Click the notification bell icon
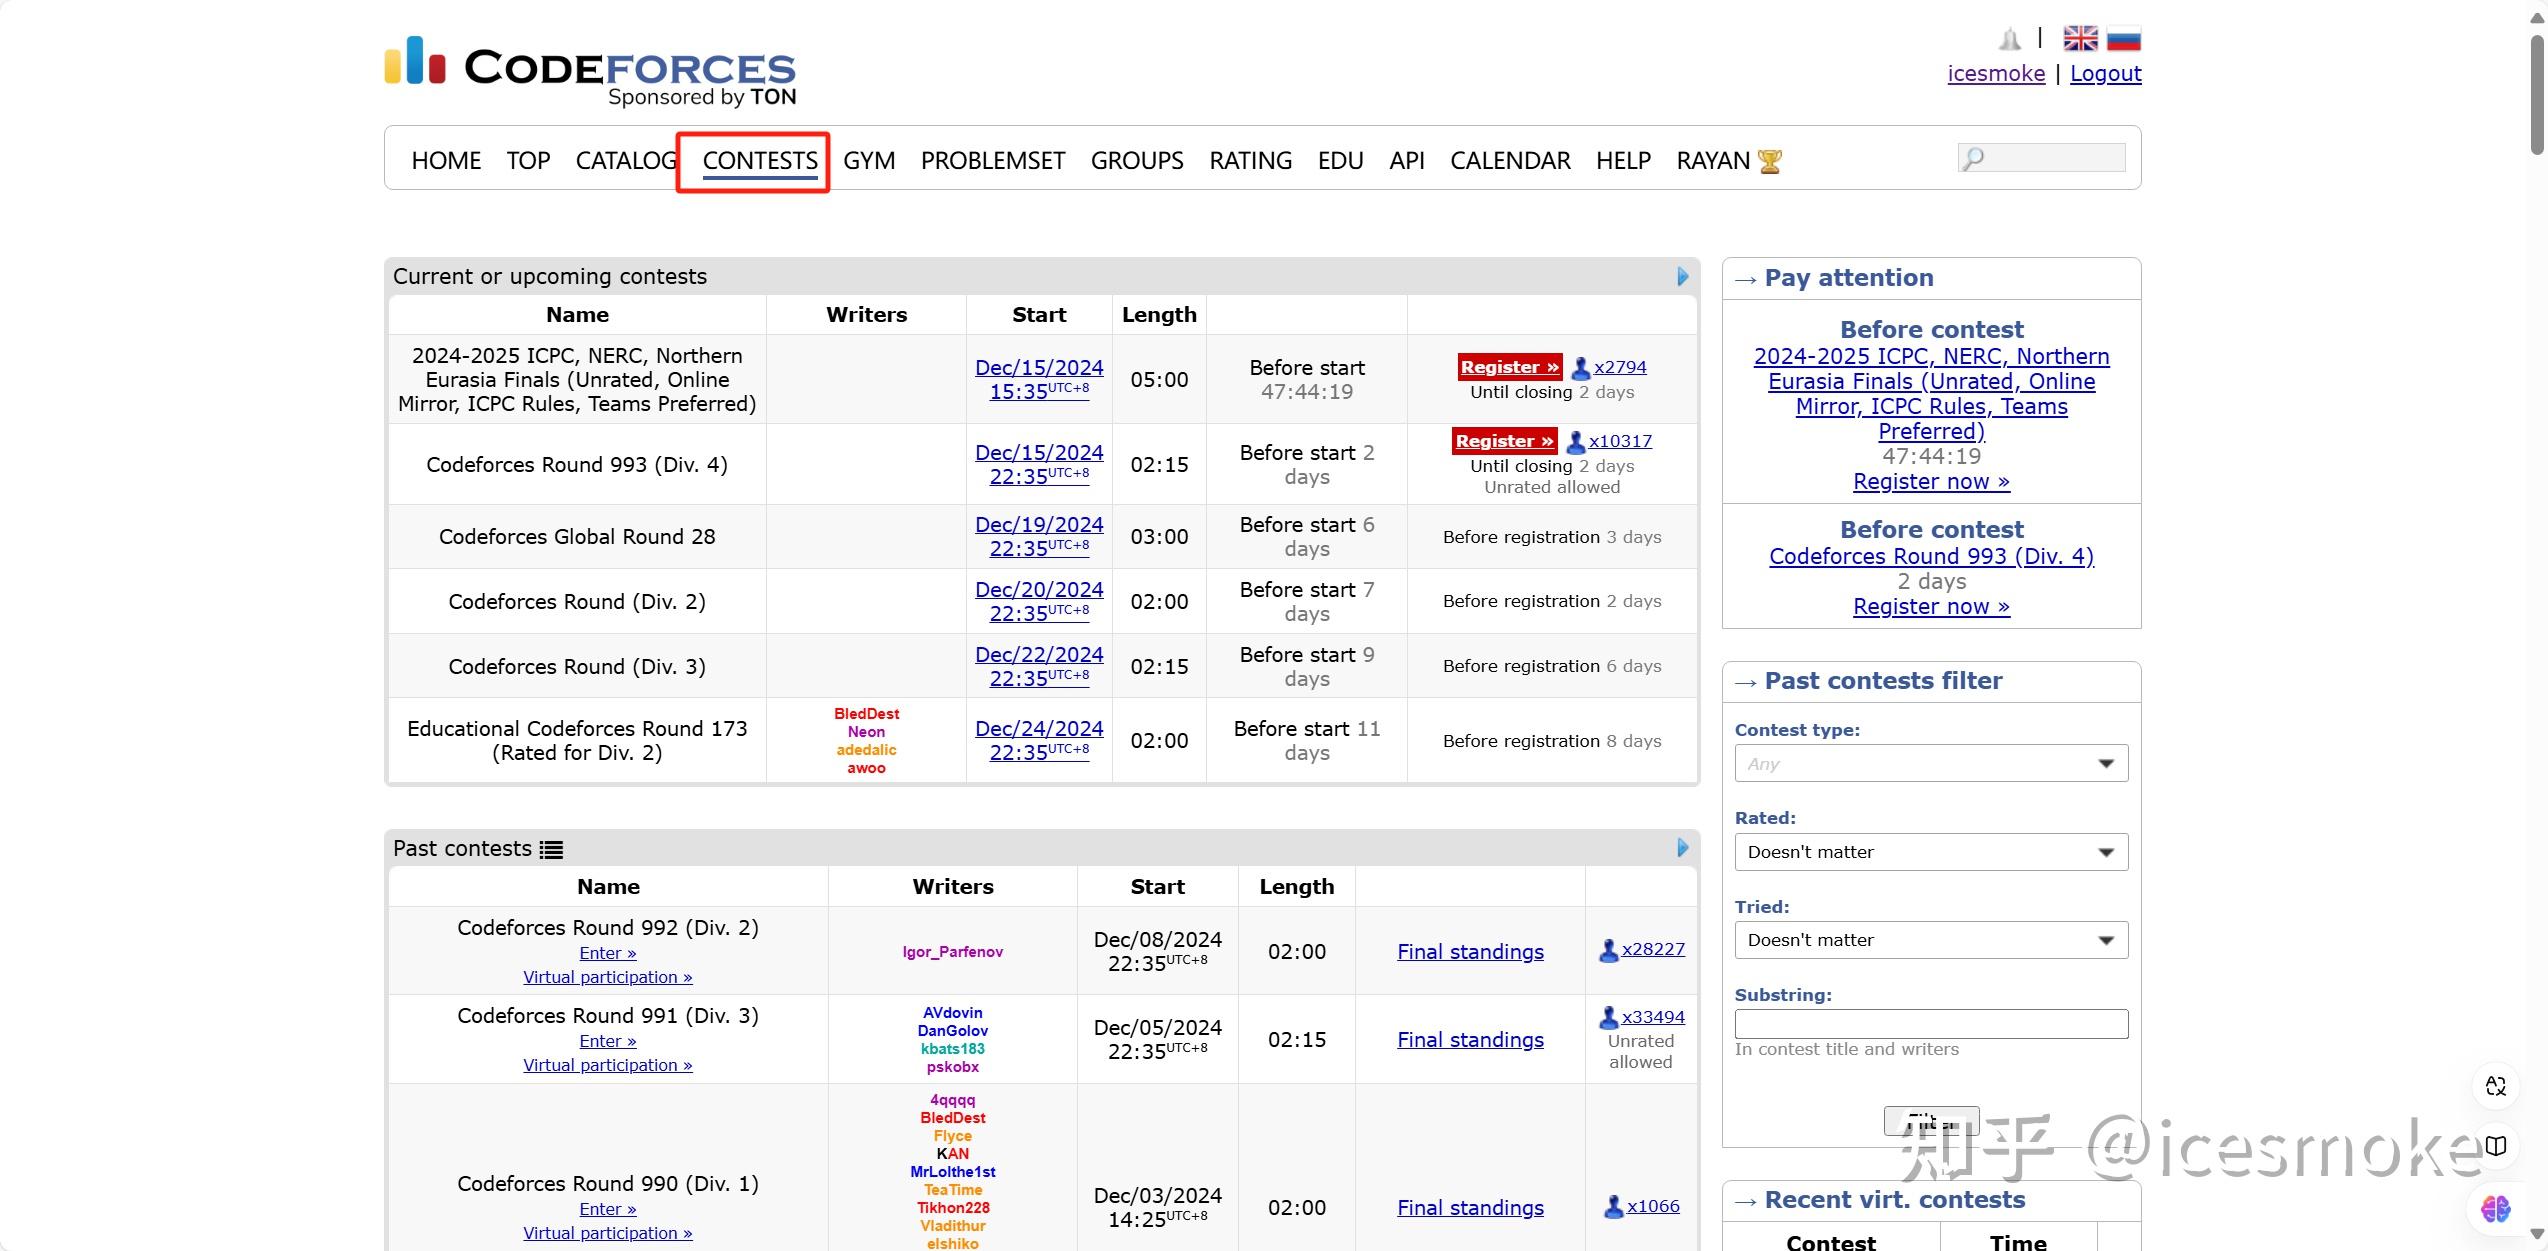2548x1251 pixels. coord(2009,39)
